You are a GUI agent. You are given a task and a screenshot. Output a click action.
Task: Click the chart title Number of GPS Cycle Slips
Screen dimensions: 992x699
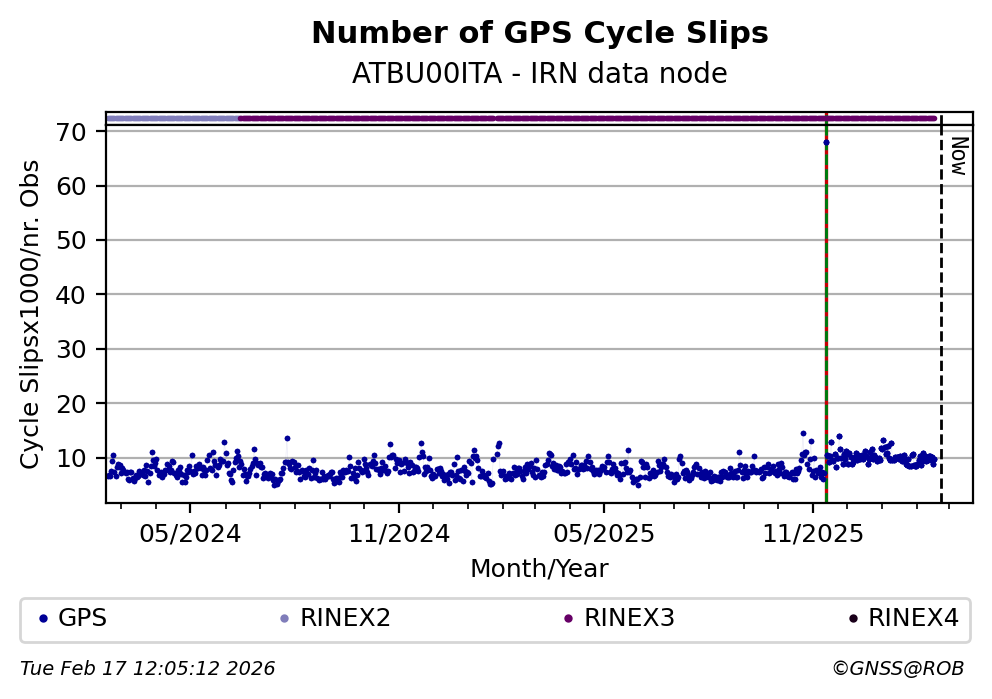[540, 33]
